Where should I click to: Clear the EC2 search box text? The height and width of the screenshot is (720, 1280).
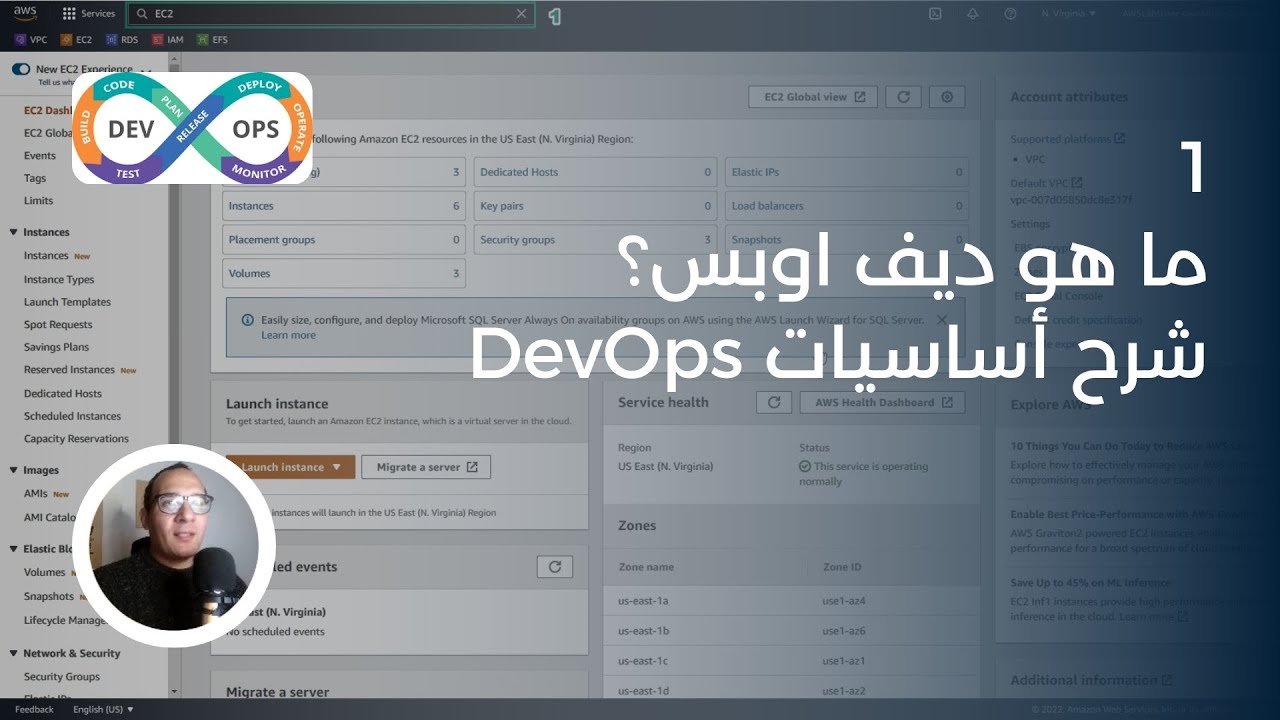[521, 14]
